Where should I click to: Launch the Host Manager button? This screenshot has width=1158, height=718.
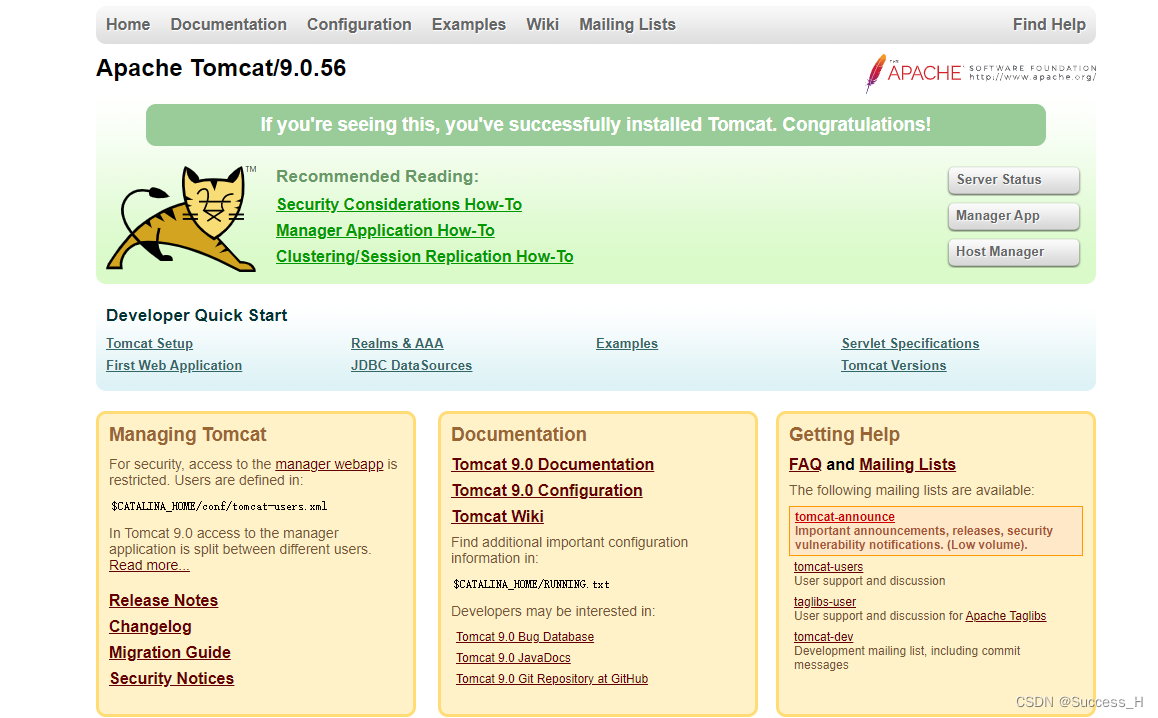1013,253
